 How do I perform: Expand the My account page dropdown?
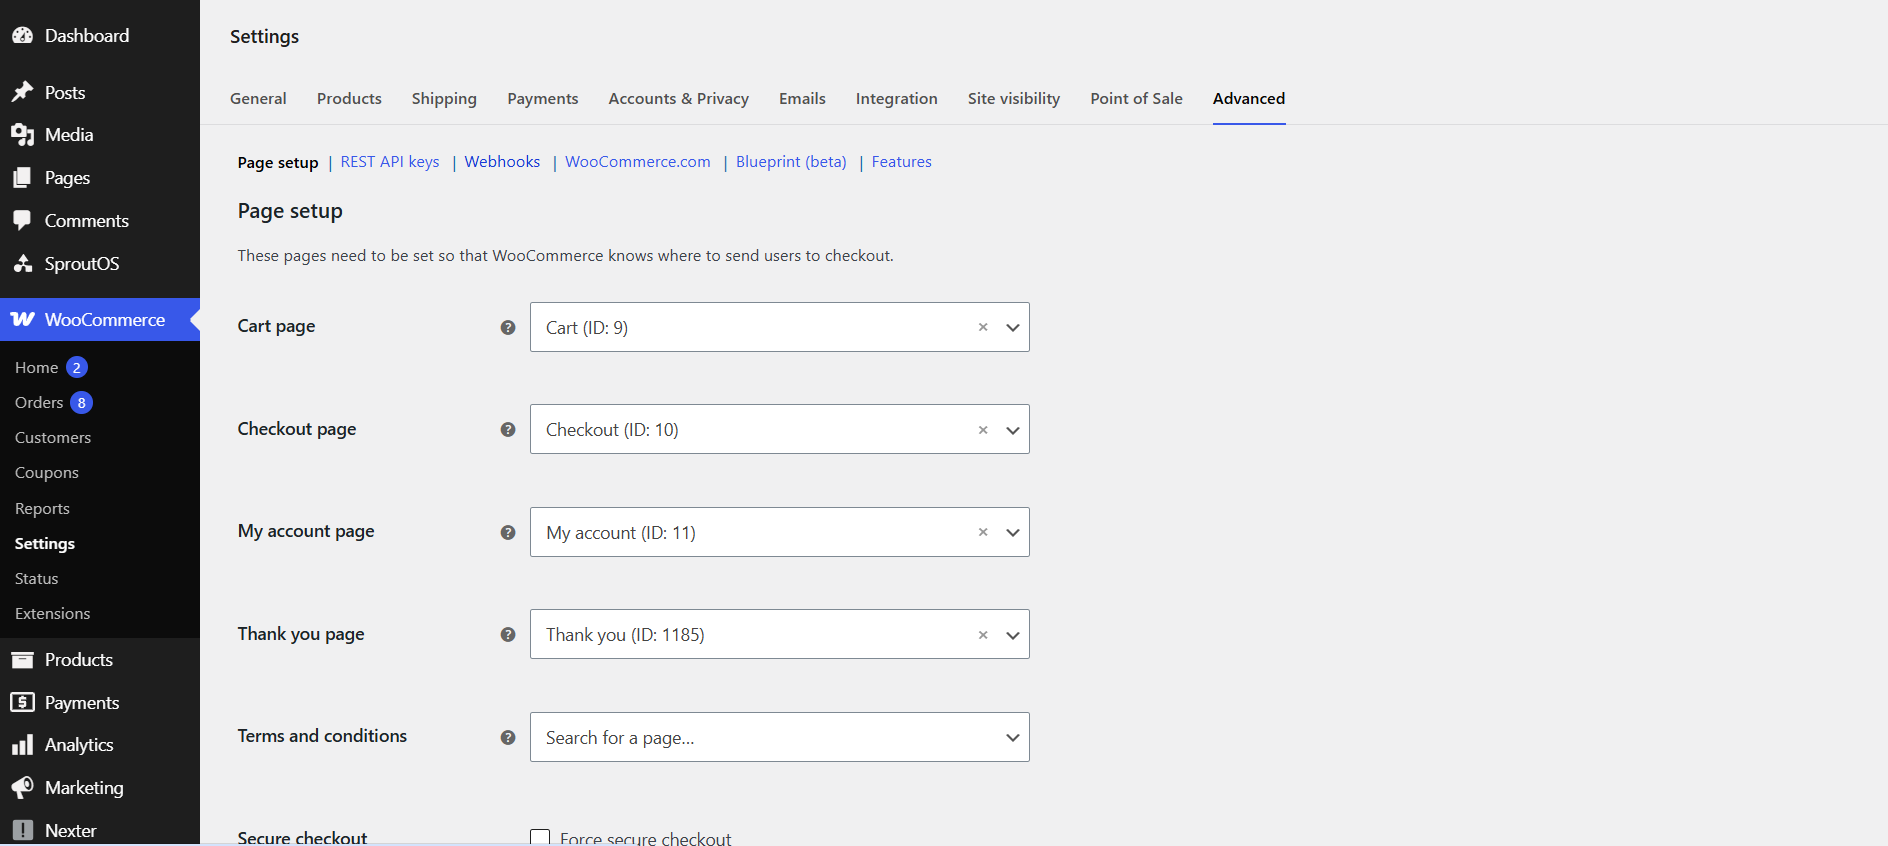pos(1013,532)
